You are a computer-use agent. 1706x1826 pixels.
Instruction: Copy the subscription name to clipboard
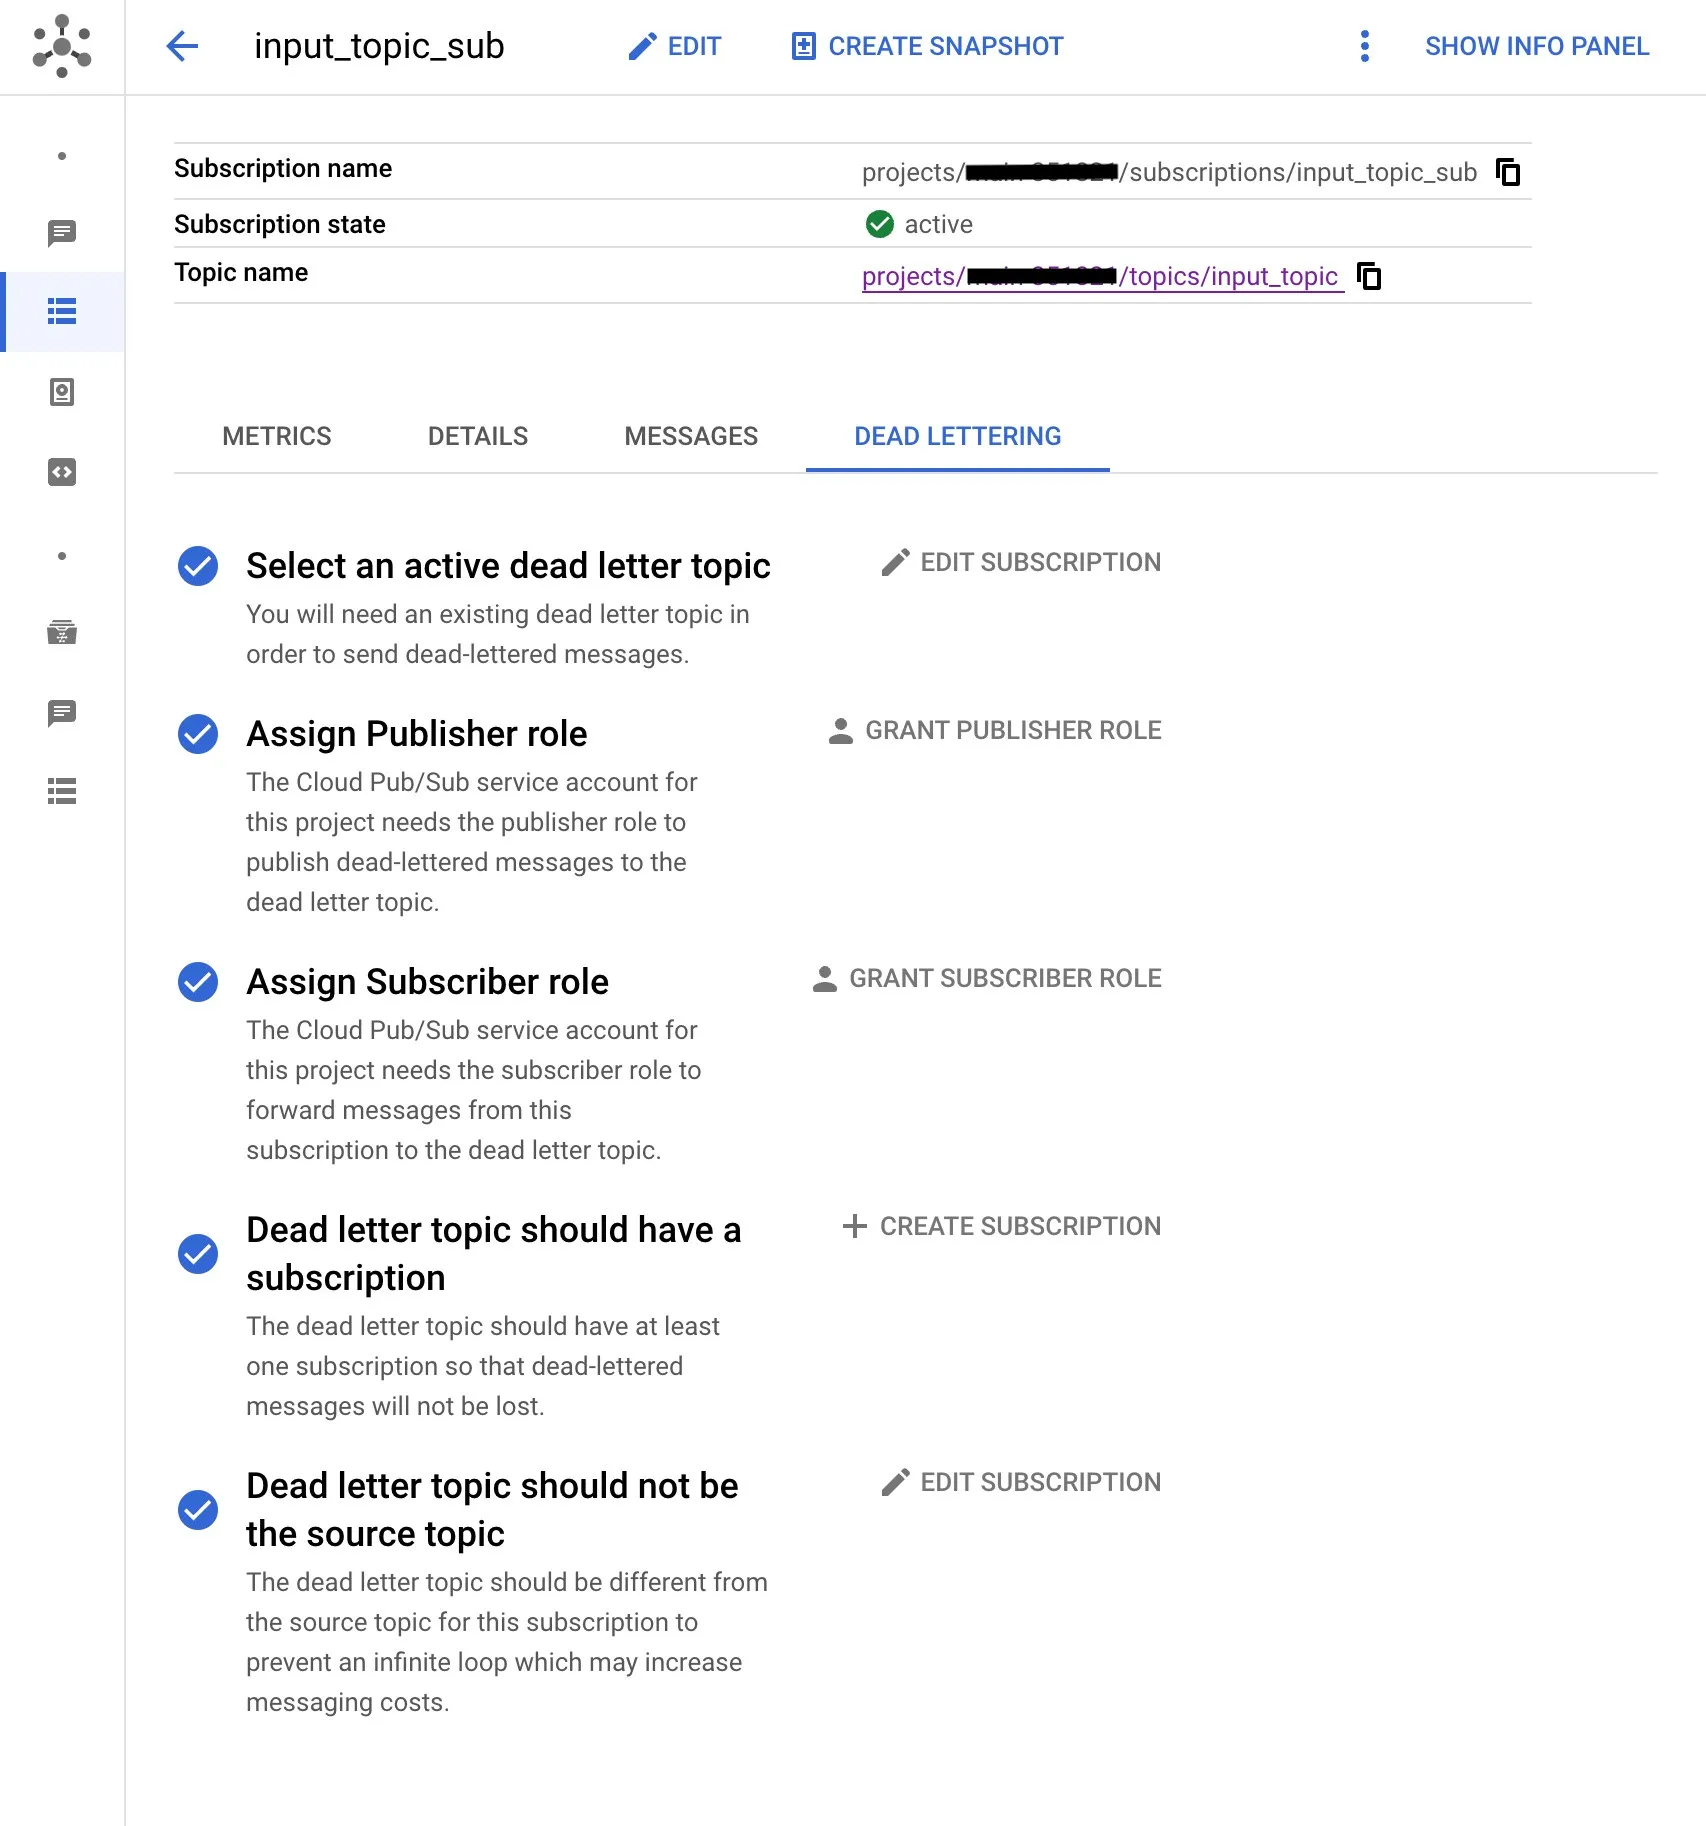pos(1508,172)
